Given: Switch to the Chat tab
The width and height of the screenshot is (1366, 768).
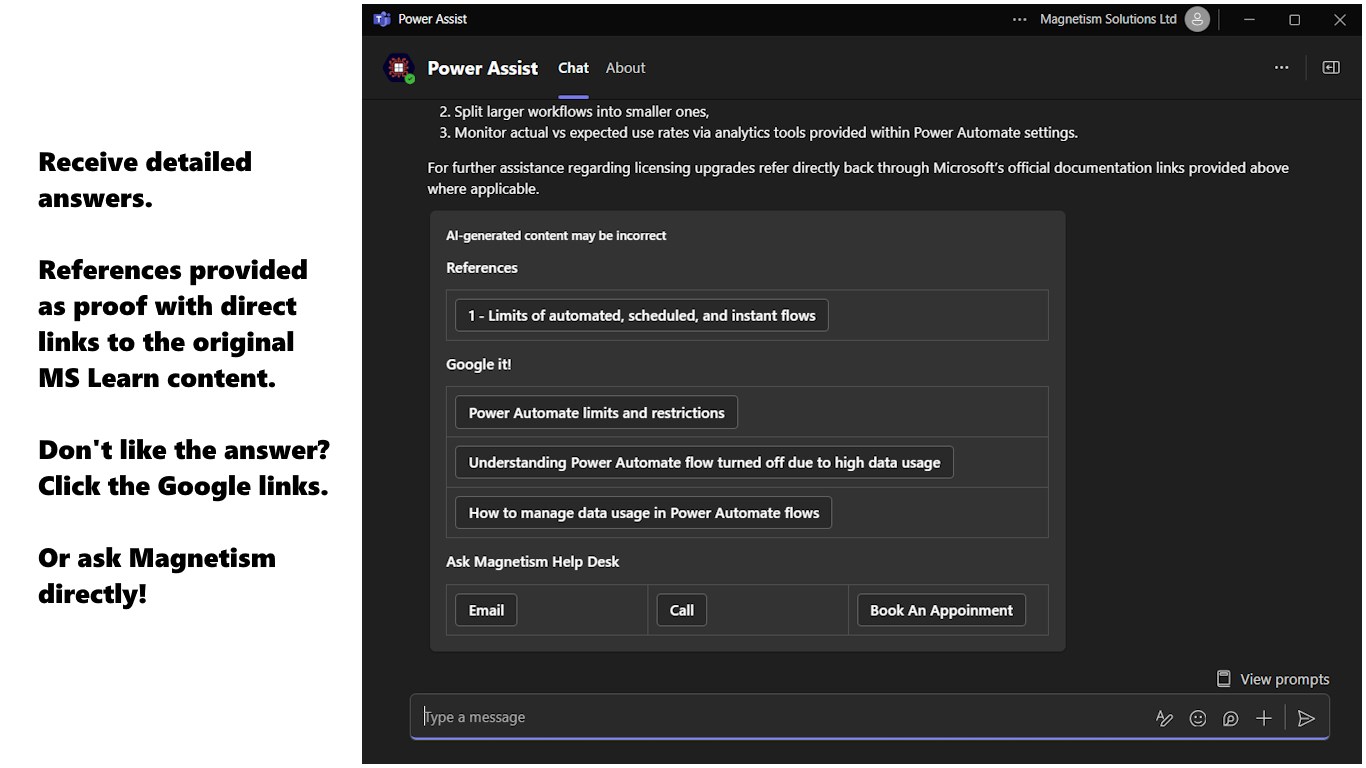Looking at the screenshot, I should [x=573, y=68].
